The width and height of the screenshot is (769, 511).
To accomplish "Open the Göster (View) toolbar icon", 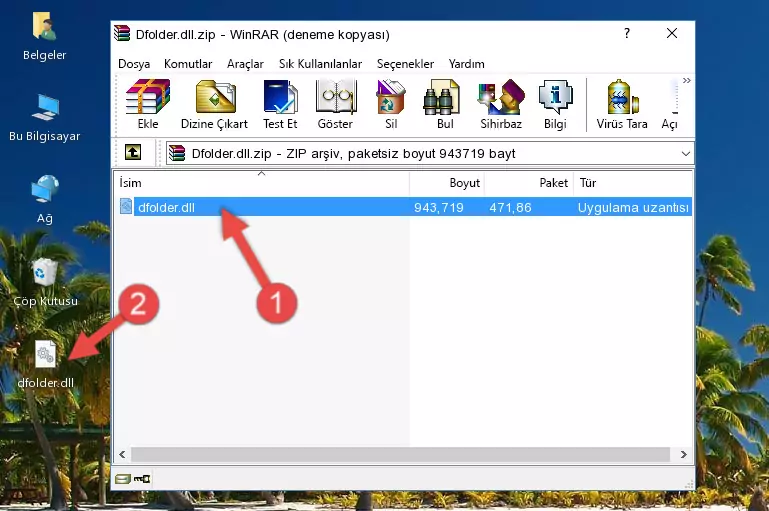I will point(335,104).
